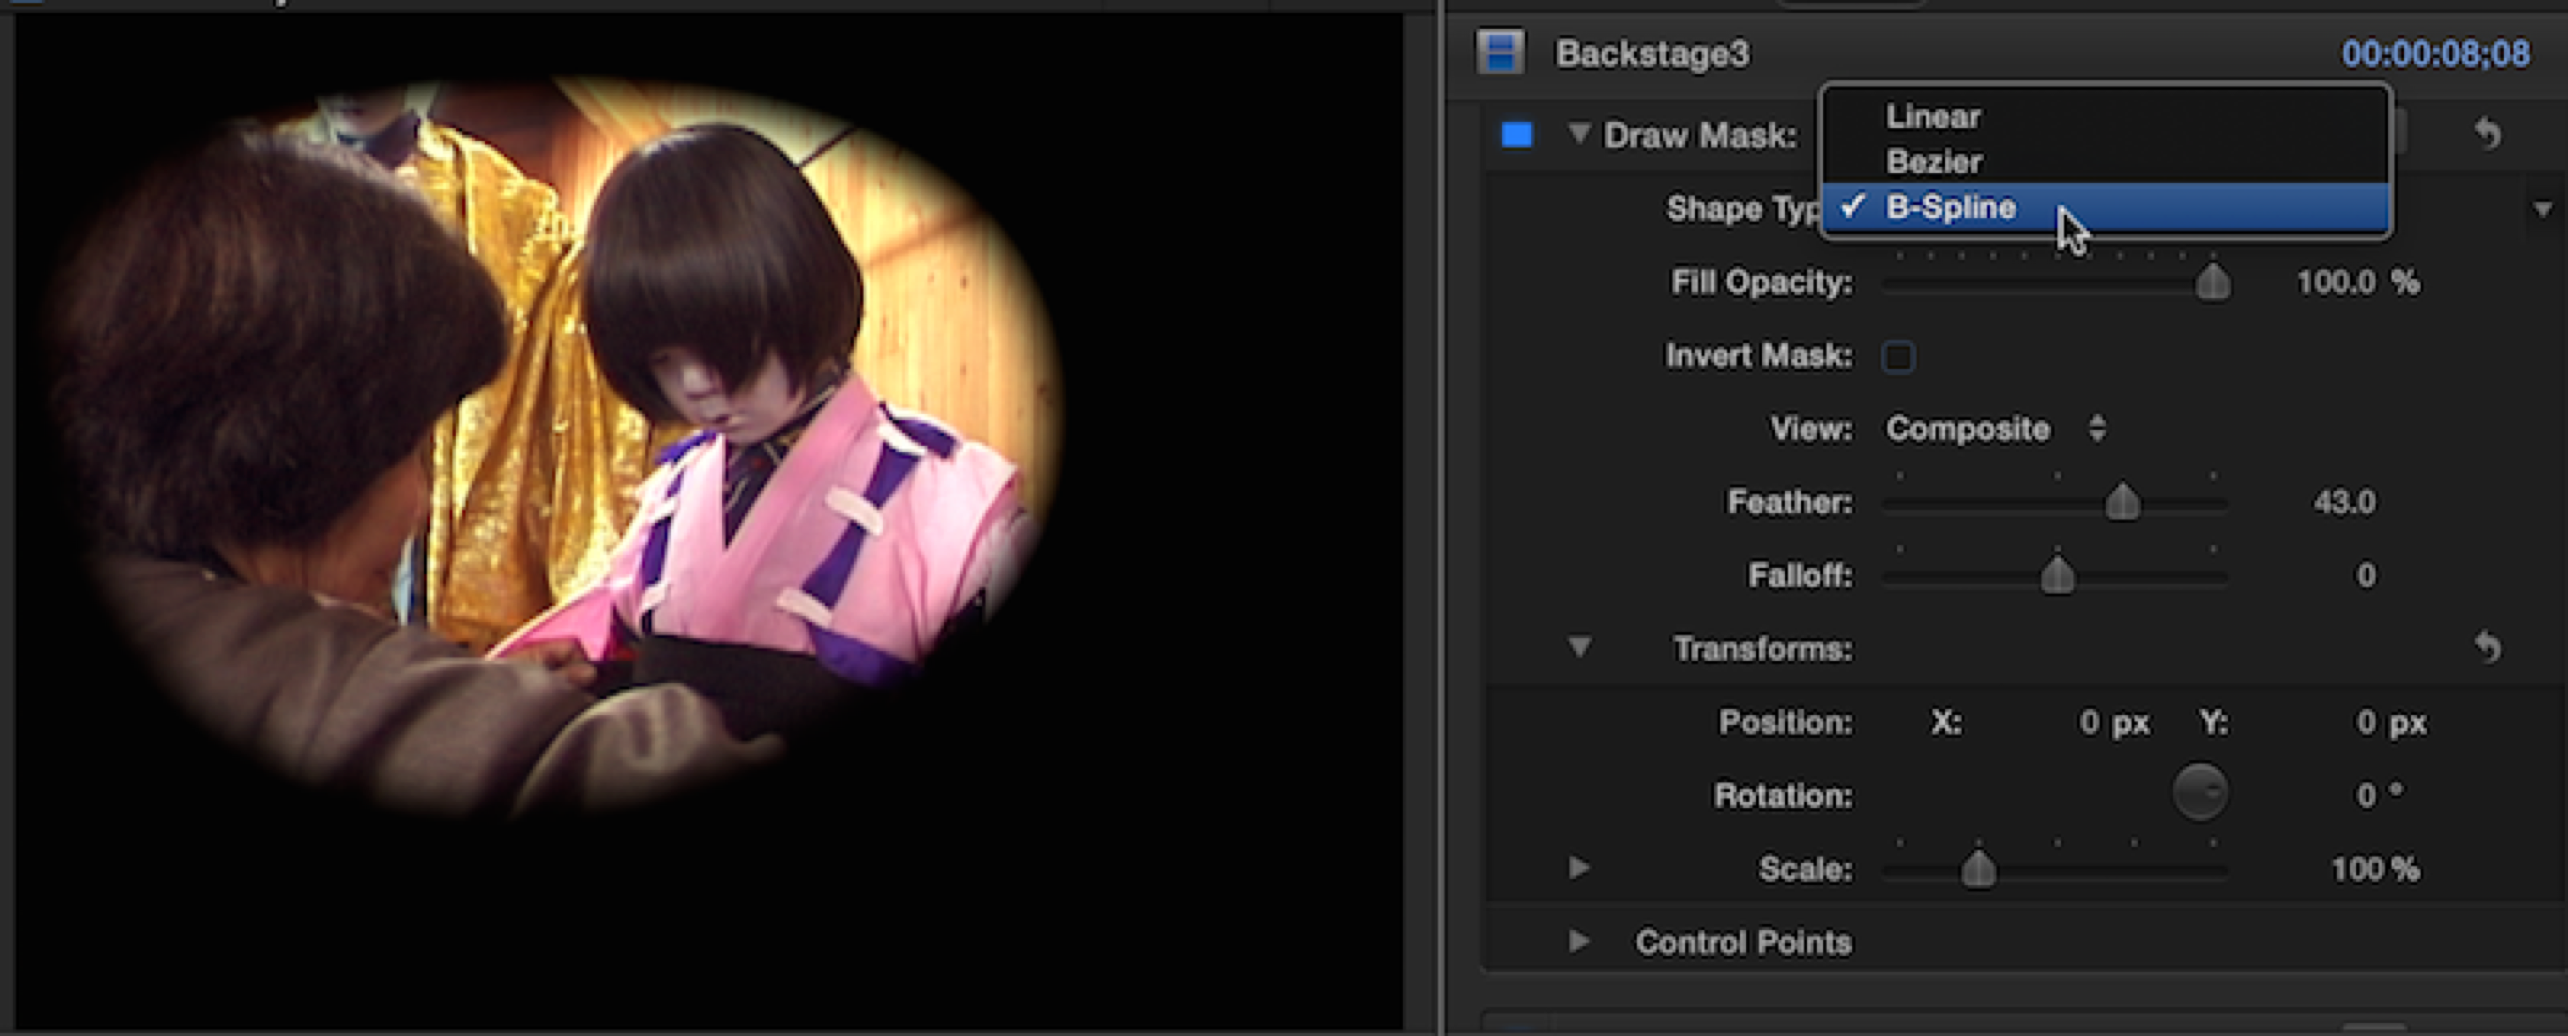Click the Feather value 43.0 field
2568x1036 pixels.
click(x=2343, y=502)
